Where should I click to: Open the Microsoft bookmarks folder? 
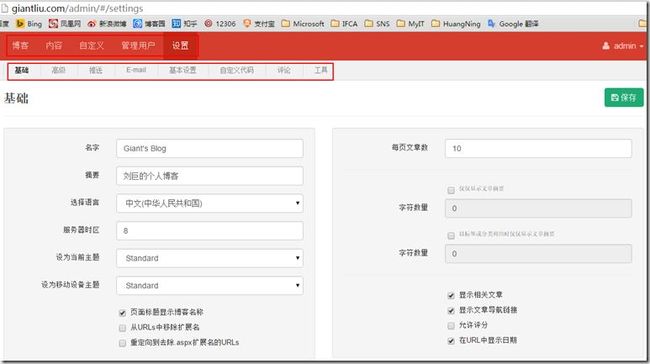[303, 24]
